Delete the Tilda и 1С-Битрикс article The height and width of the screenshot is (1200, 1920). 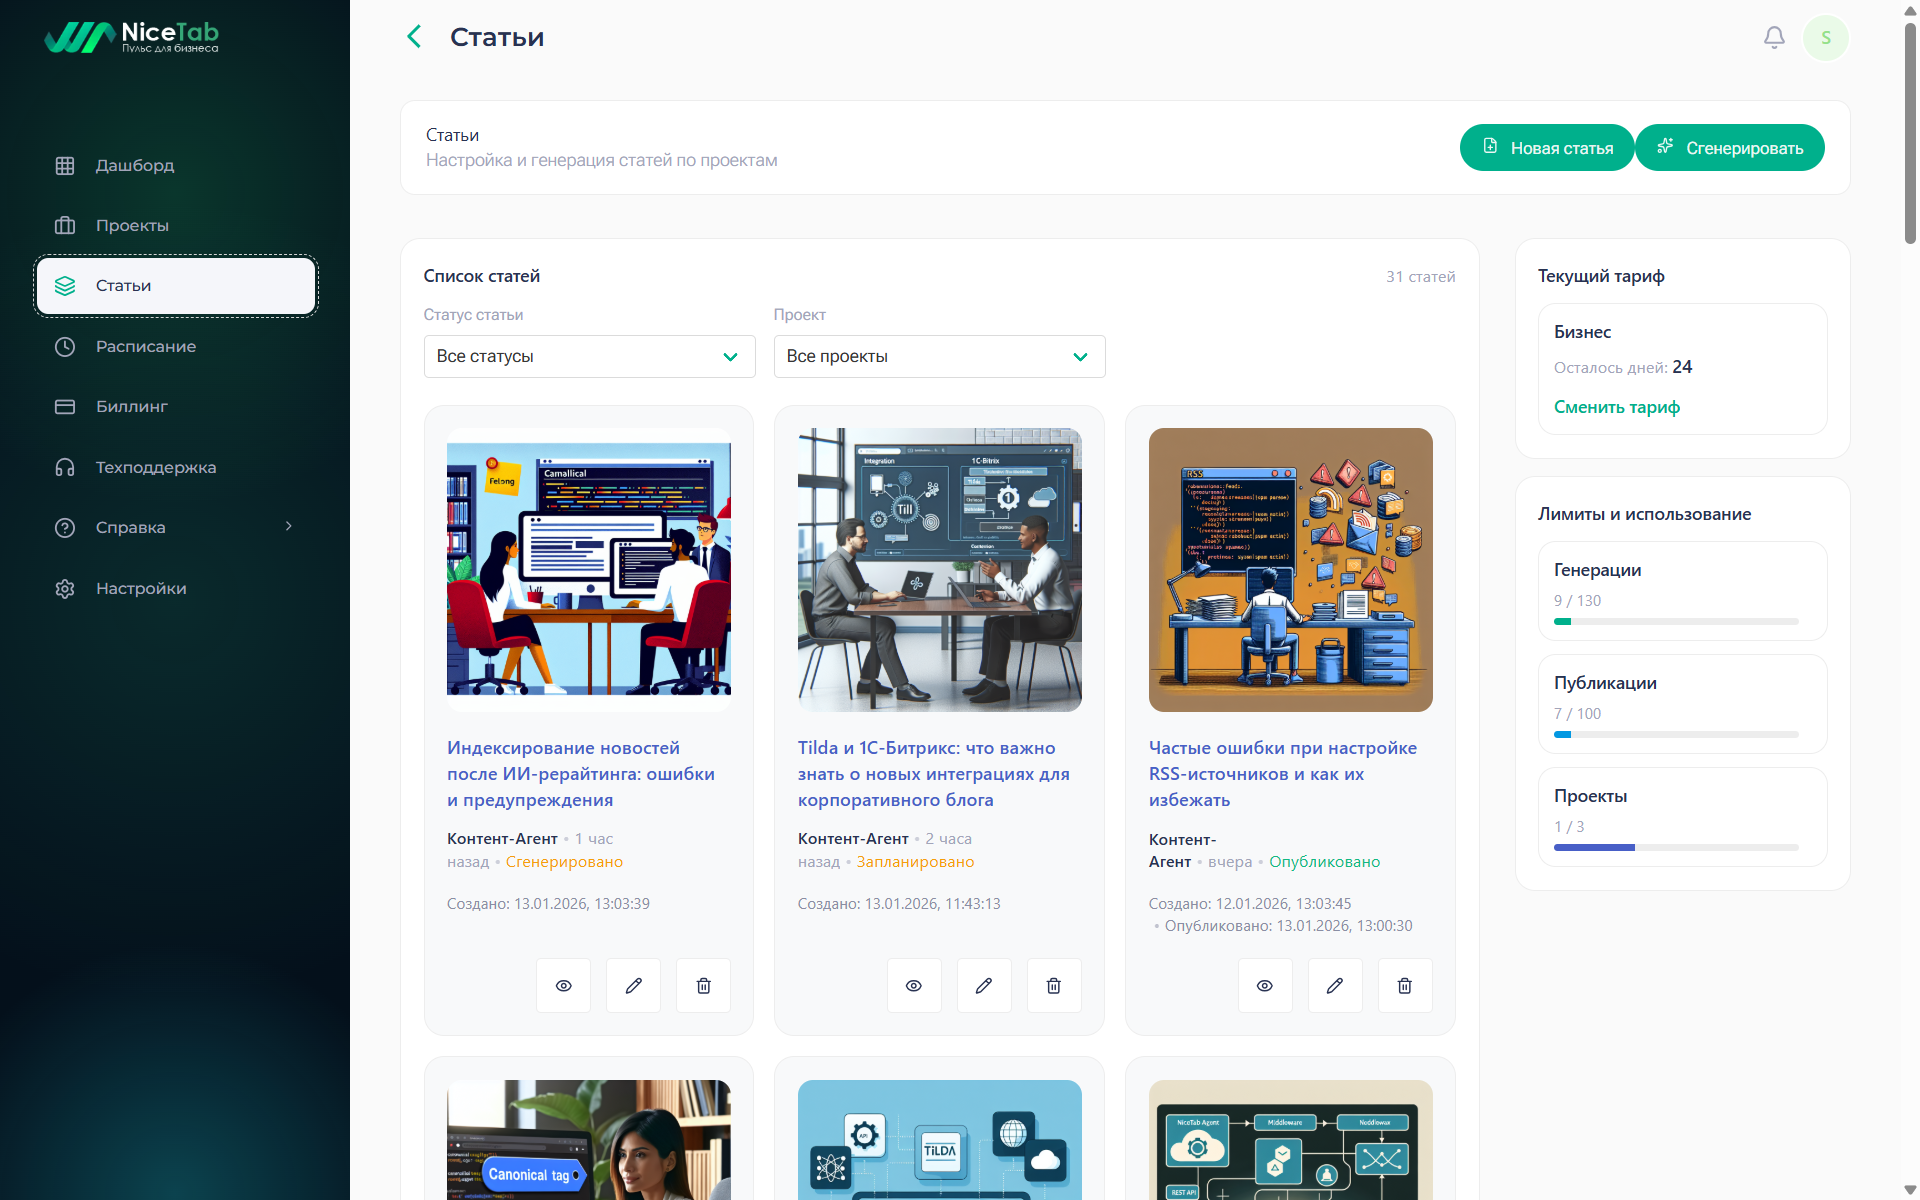click(x=1054, y=985)
